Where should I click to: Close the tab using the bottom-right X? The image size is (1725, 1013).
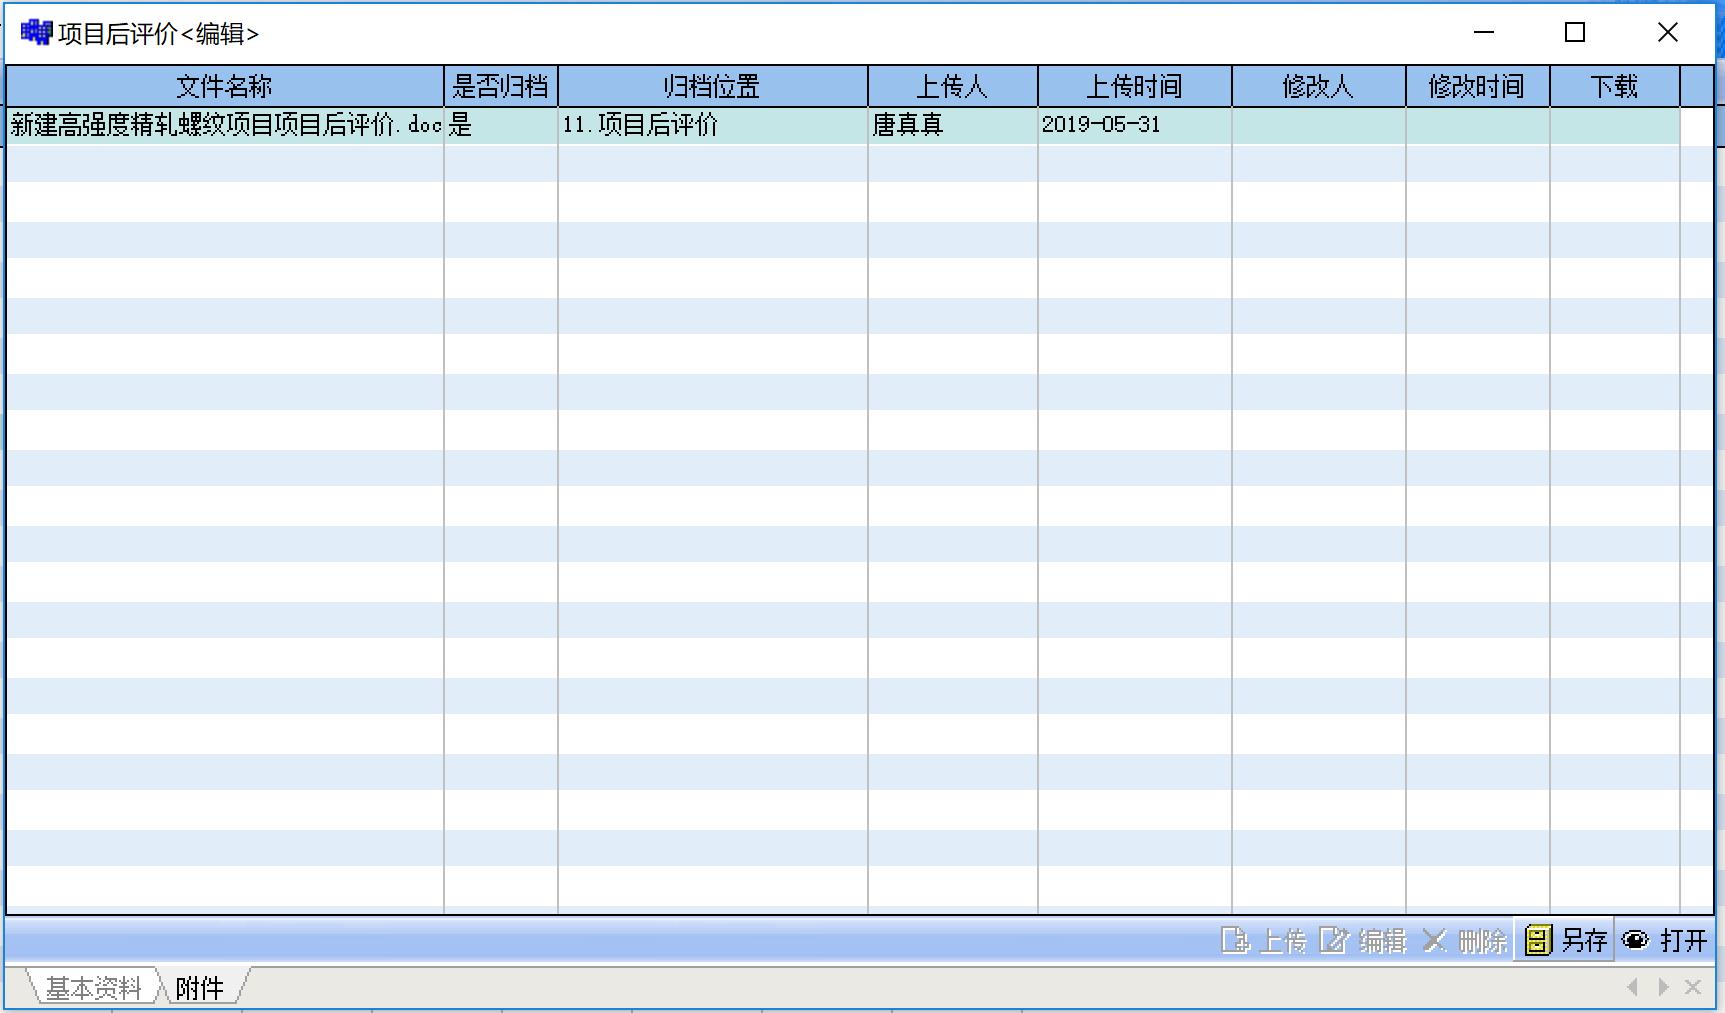(x=1693, y=987)
